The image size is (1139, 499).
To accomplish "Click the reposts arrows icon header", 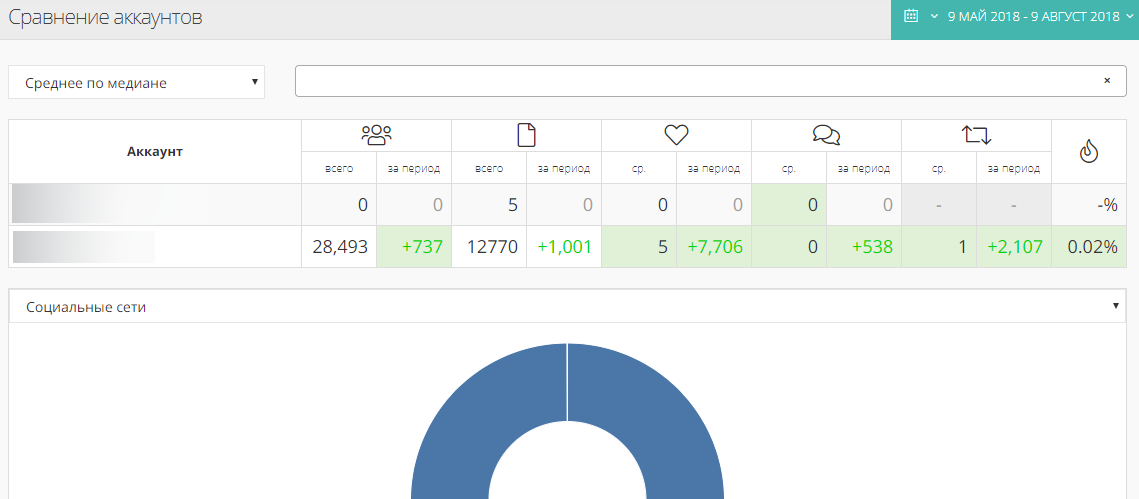I will pos(976,136).
